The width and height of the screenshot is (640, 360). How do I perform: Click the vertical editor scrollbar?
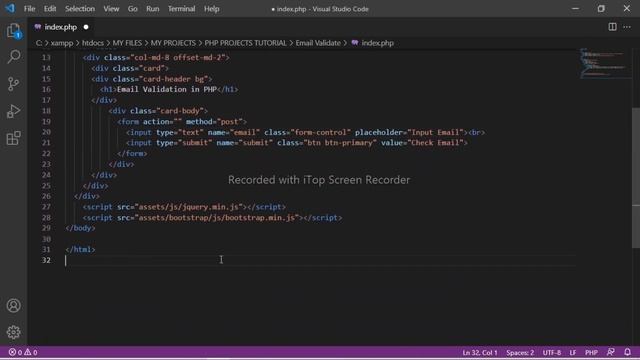pos(636,178)
